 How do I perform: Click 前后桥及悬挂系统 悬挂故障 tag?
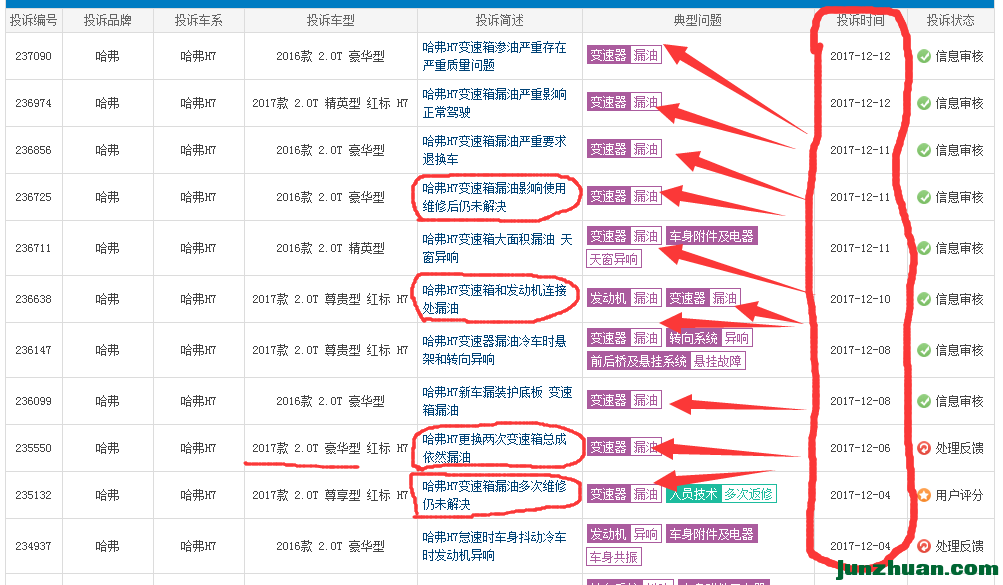[666, 361]
